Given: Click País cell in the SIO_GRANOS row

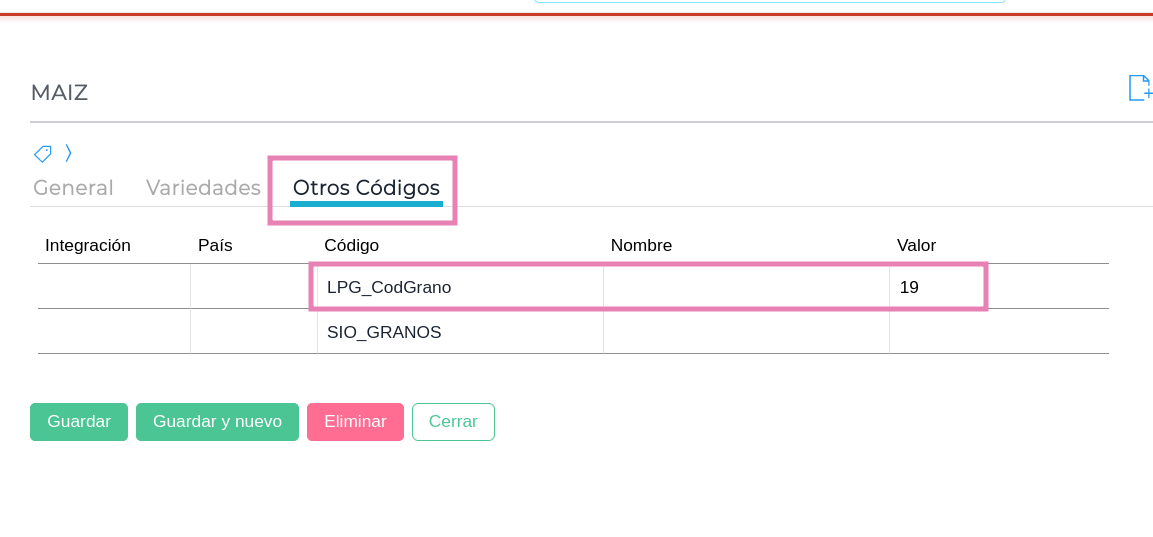Looking at the screenshot, I should point(253,332).
